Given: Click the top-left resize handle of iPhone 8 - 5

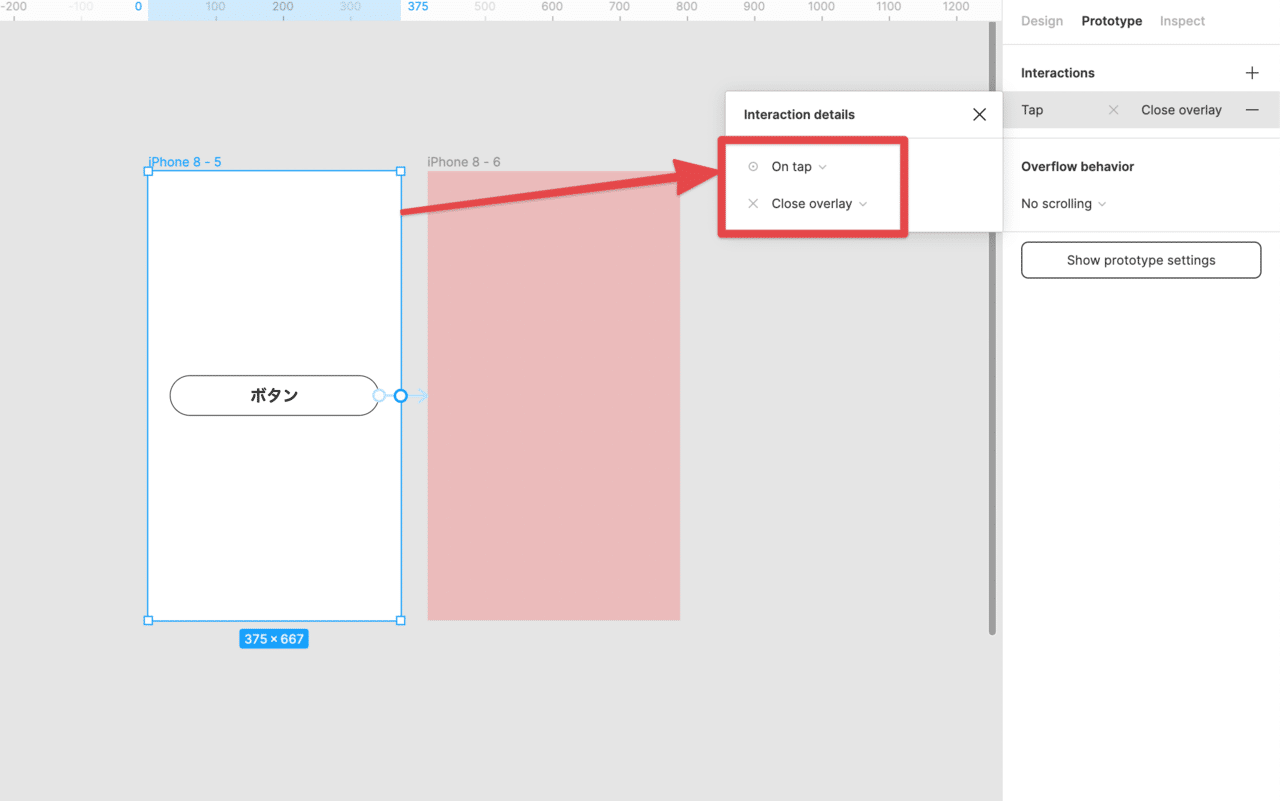Looking at the screenshot, I should (x=149, y=171).
